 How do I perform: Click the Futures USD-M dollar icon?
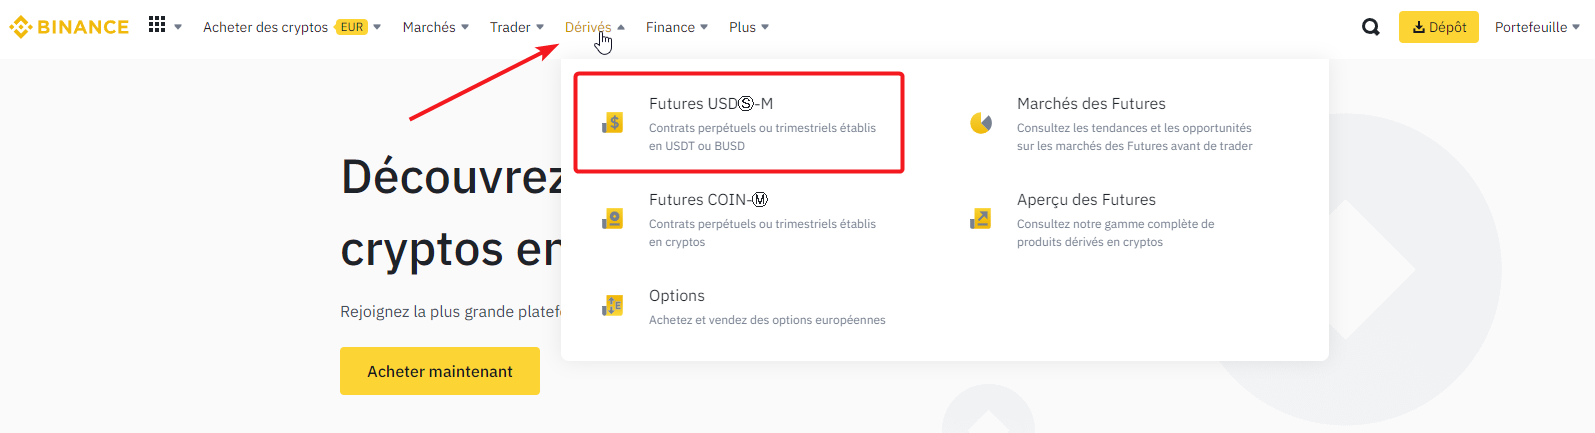(613, 123)
